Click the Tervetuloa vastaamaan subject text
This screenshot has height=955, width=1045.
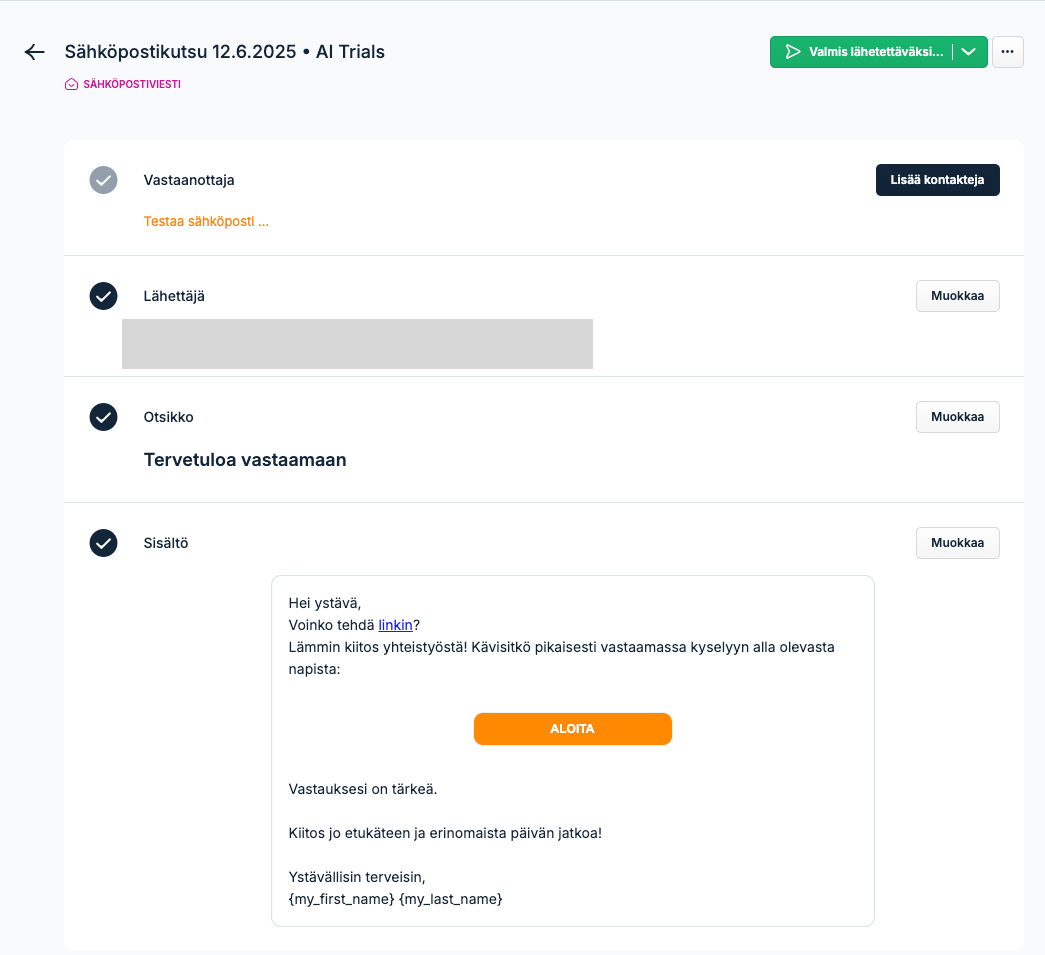point(245,460)
